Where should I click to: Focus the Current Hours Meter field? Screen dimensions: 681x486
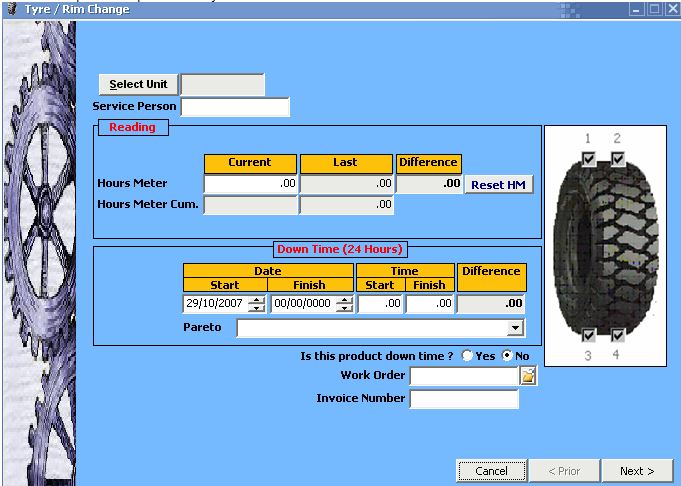(250, 184)
